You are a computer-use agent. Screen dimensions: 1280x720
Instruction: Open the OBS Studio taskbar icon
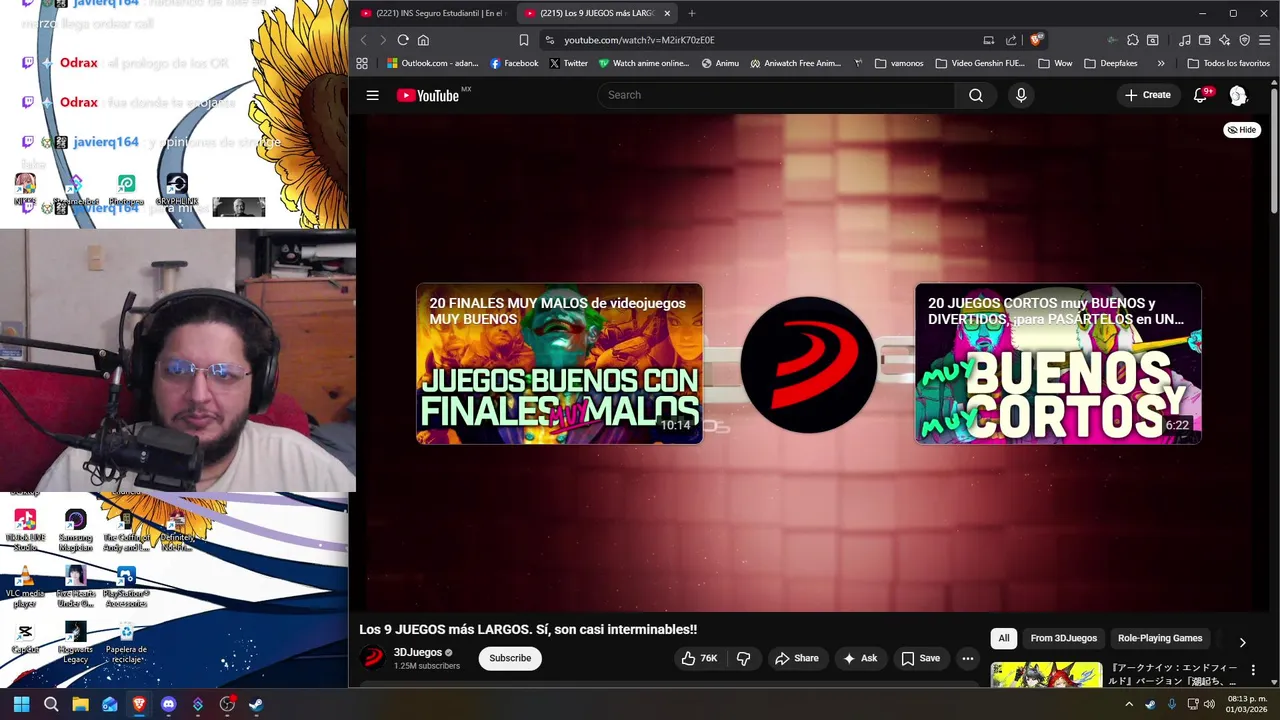[x=227, y=704]
